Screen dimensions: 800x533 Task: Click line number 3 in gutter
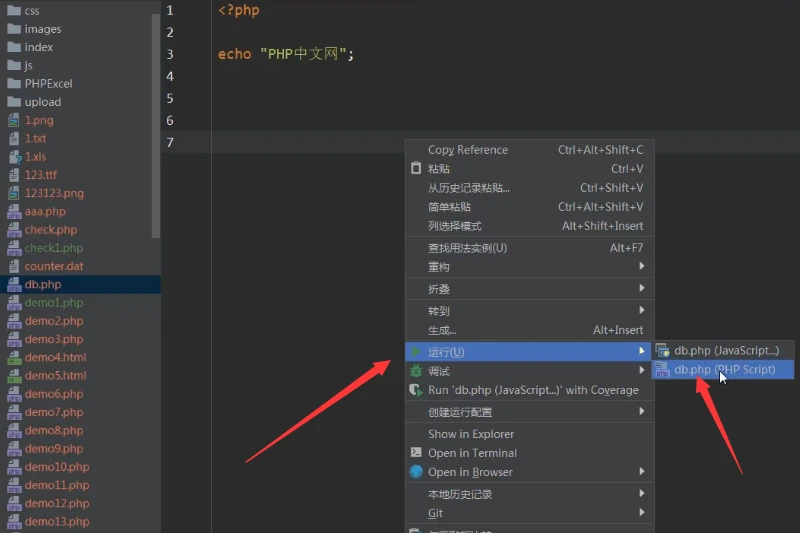[170, 54]
